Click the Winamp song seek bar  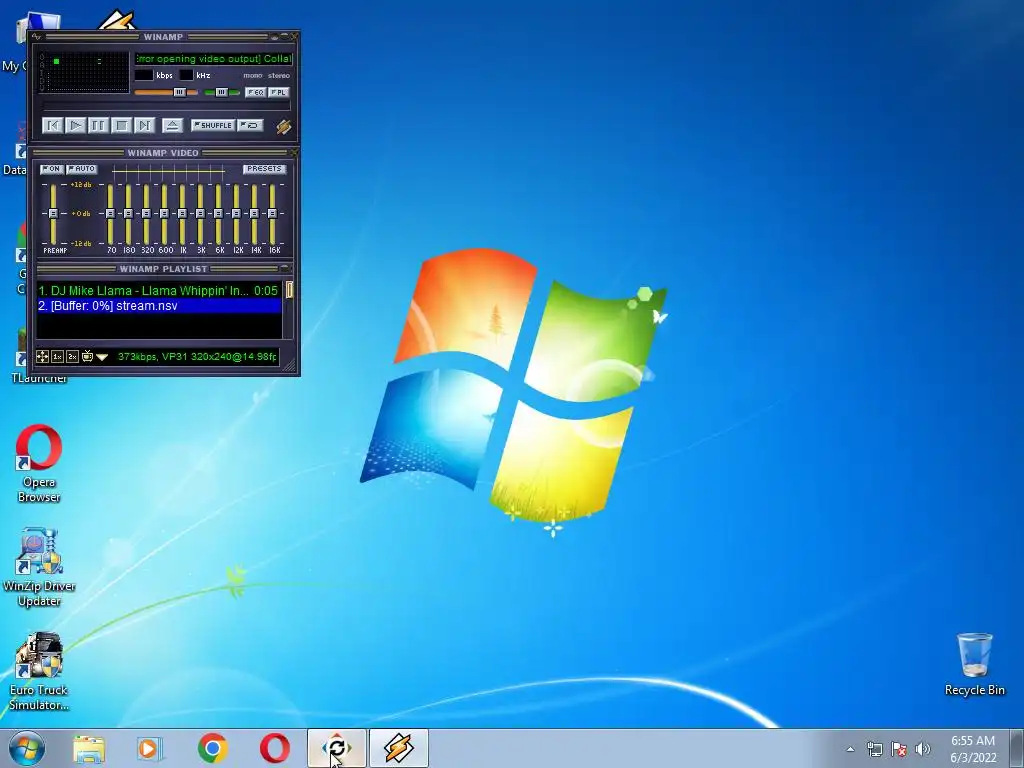click(167, 106)
